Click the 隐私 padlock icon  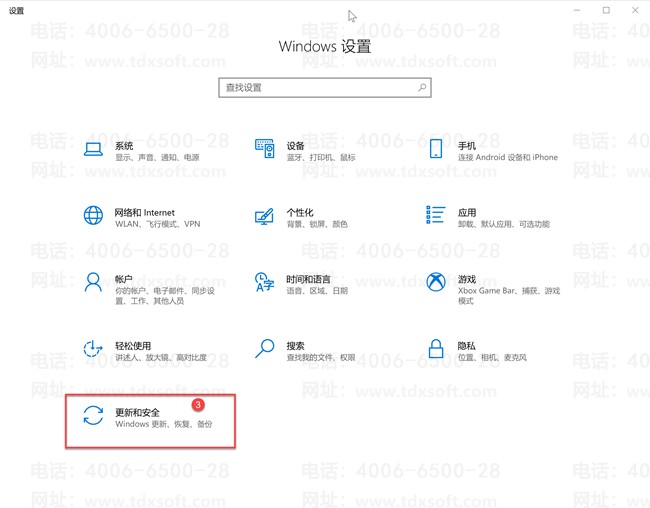coord(436,349)
